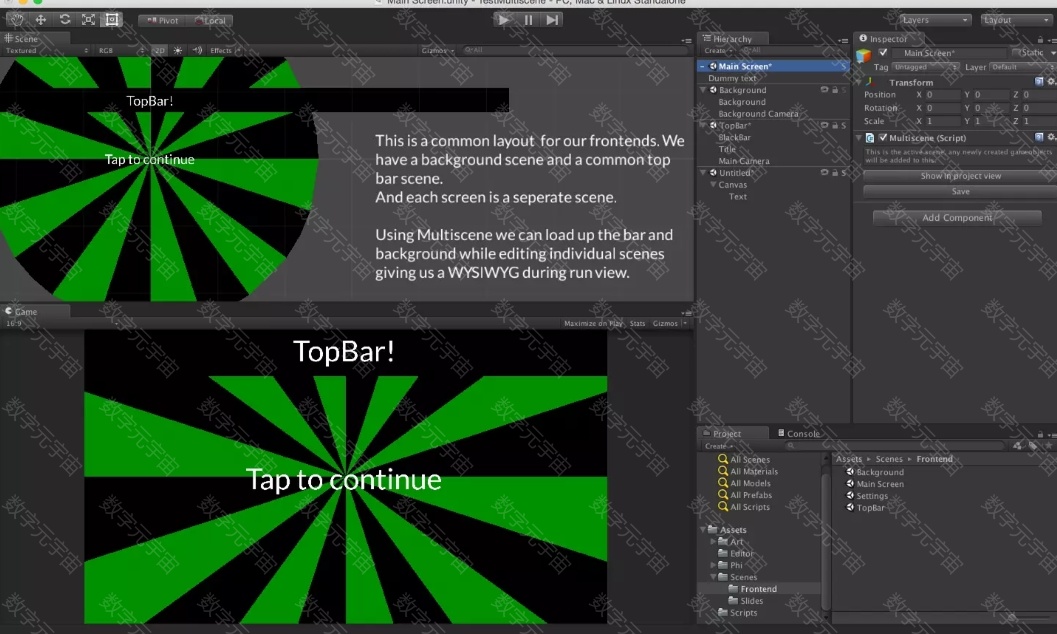
Task: Open Multiscene script help icon
Action: point(1039,137)
